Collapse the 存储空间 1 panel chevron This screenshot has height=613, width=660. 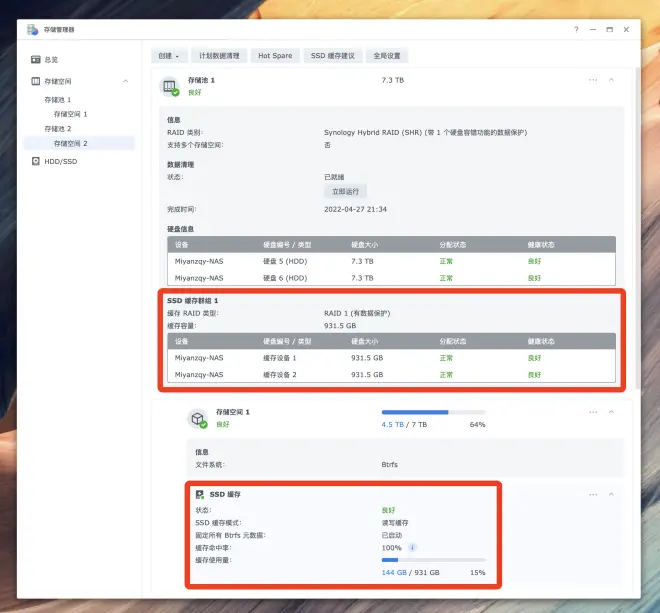pyautogui.click(x=611, y=412)
